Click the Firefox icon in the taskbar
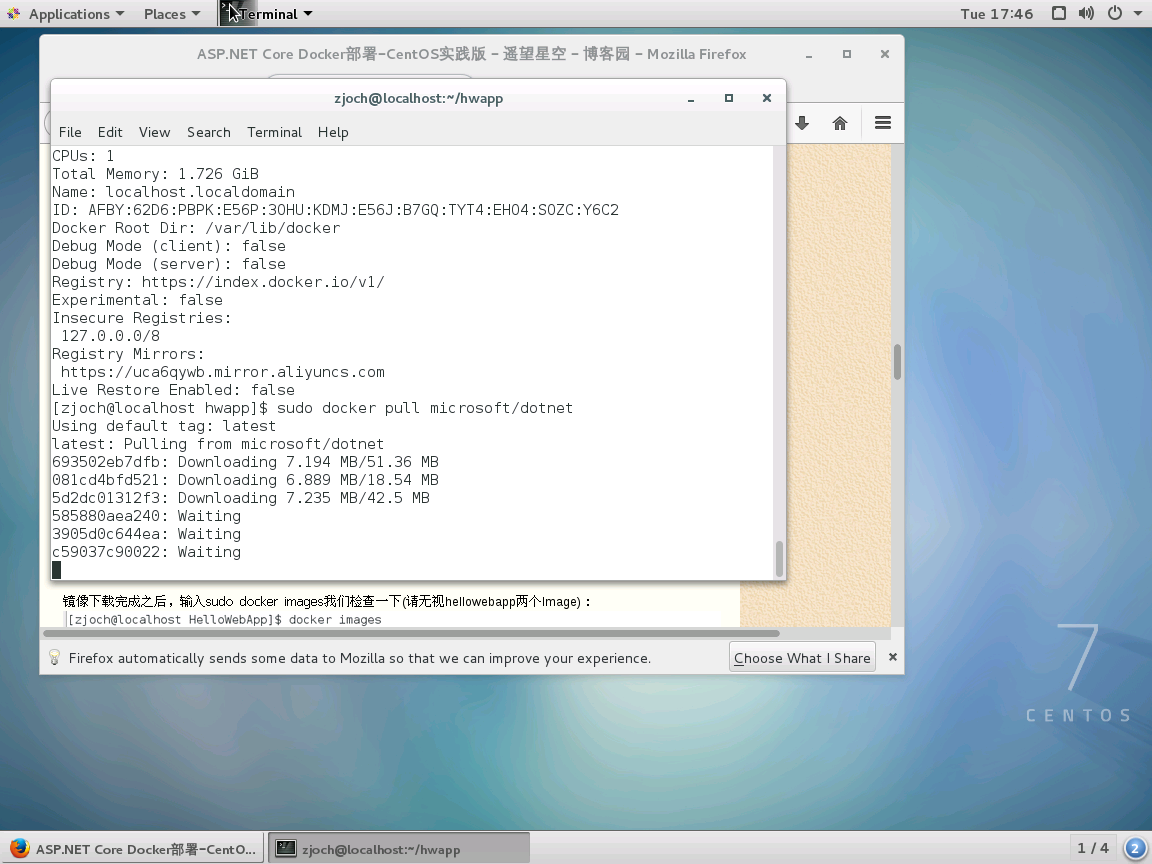 19,849
